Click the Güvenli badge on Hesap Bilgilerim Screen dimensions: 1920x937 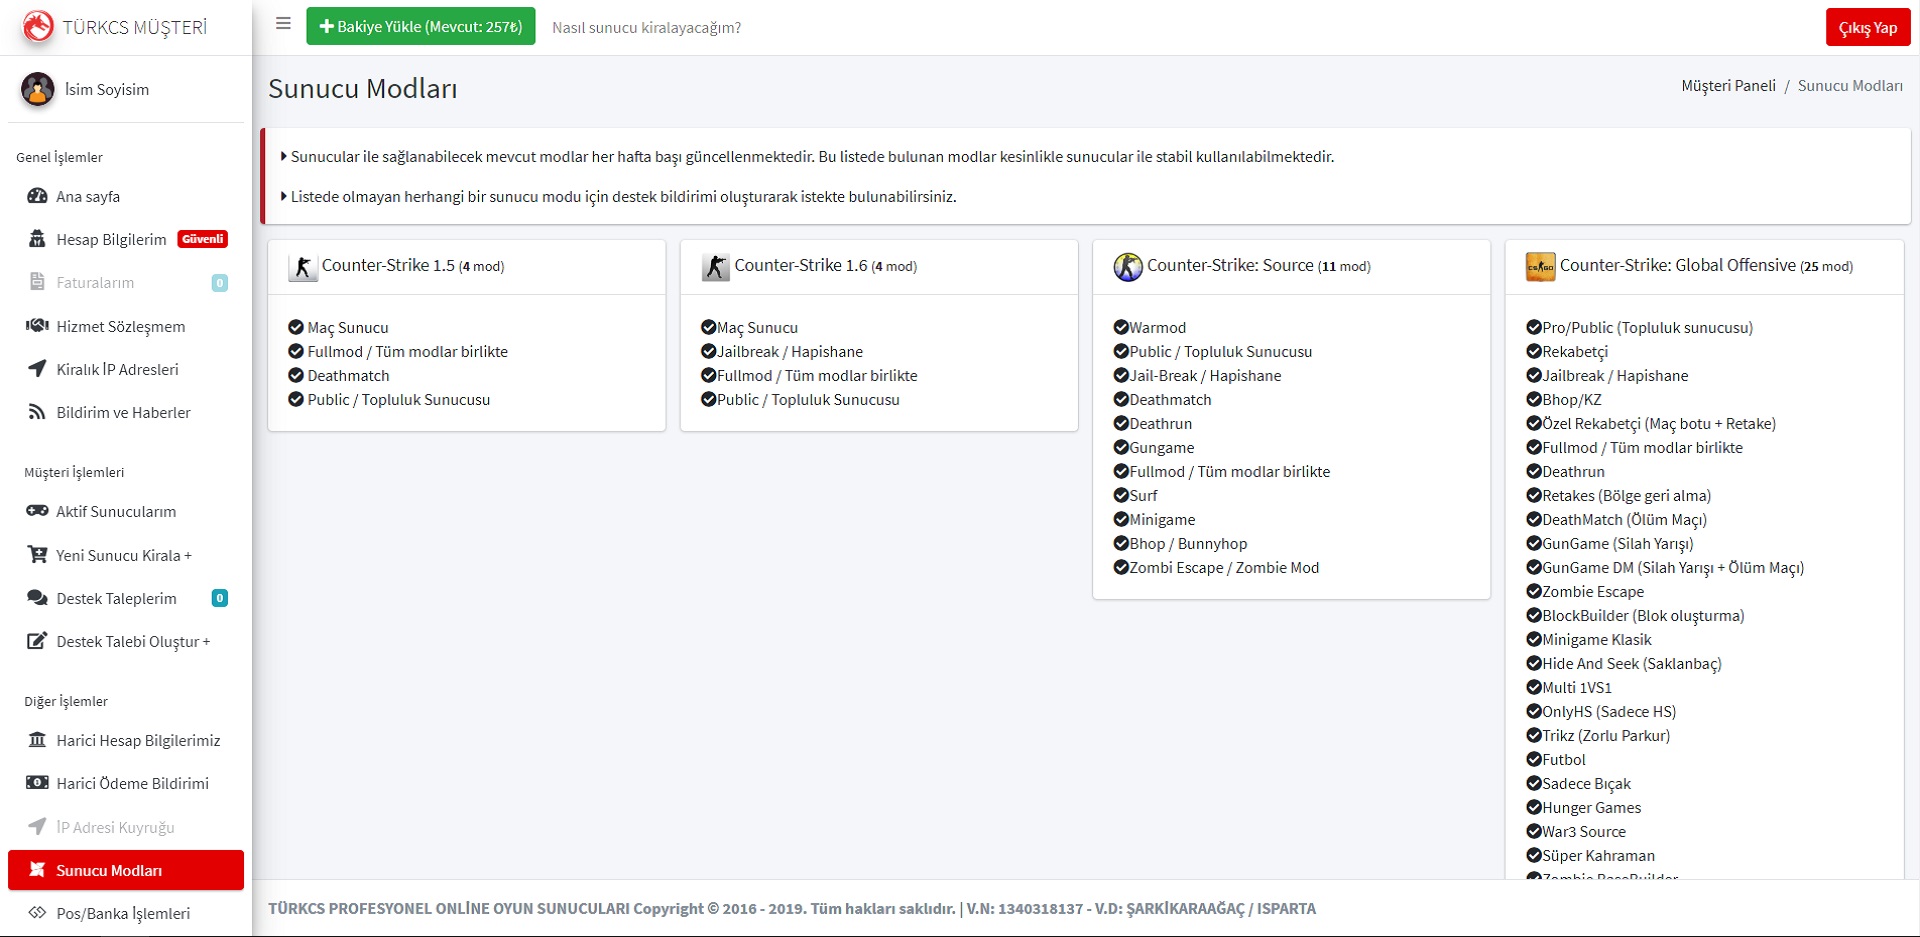tap(203, 239)
